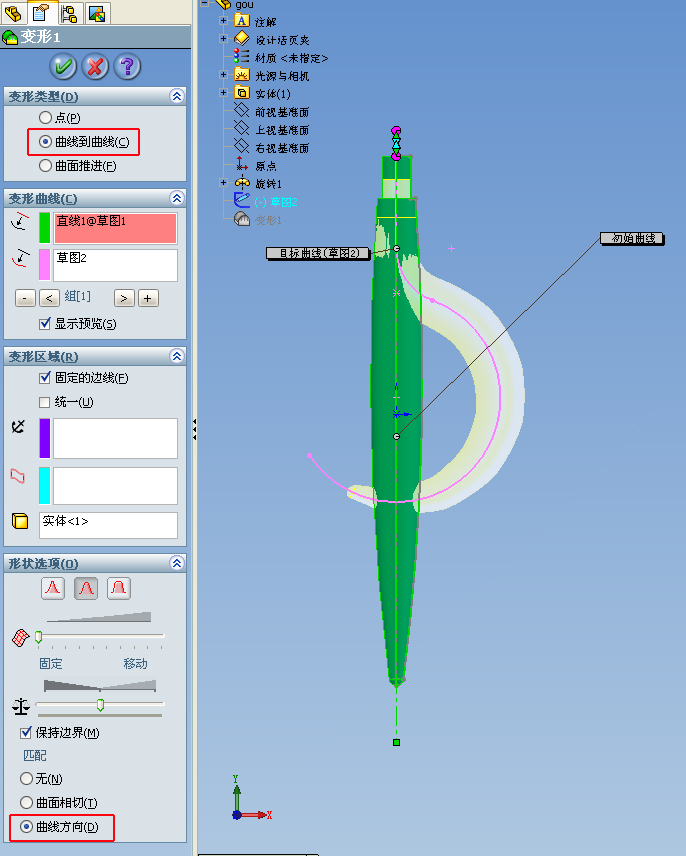Click the 初始曲线 callout label
The image size is (686, 856).
click(x=632, y=239)
